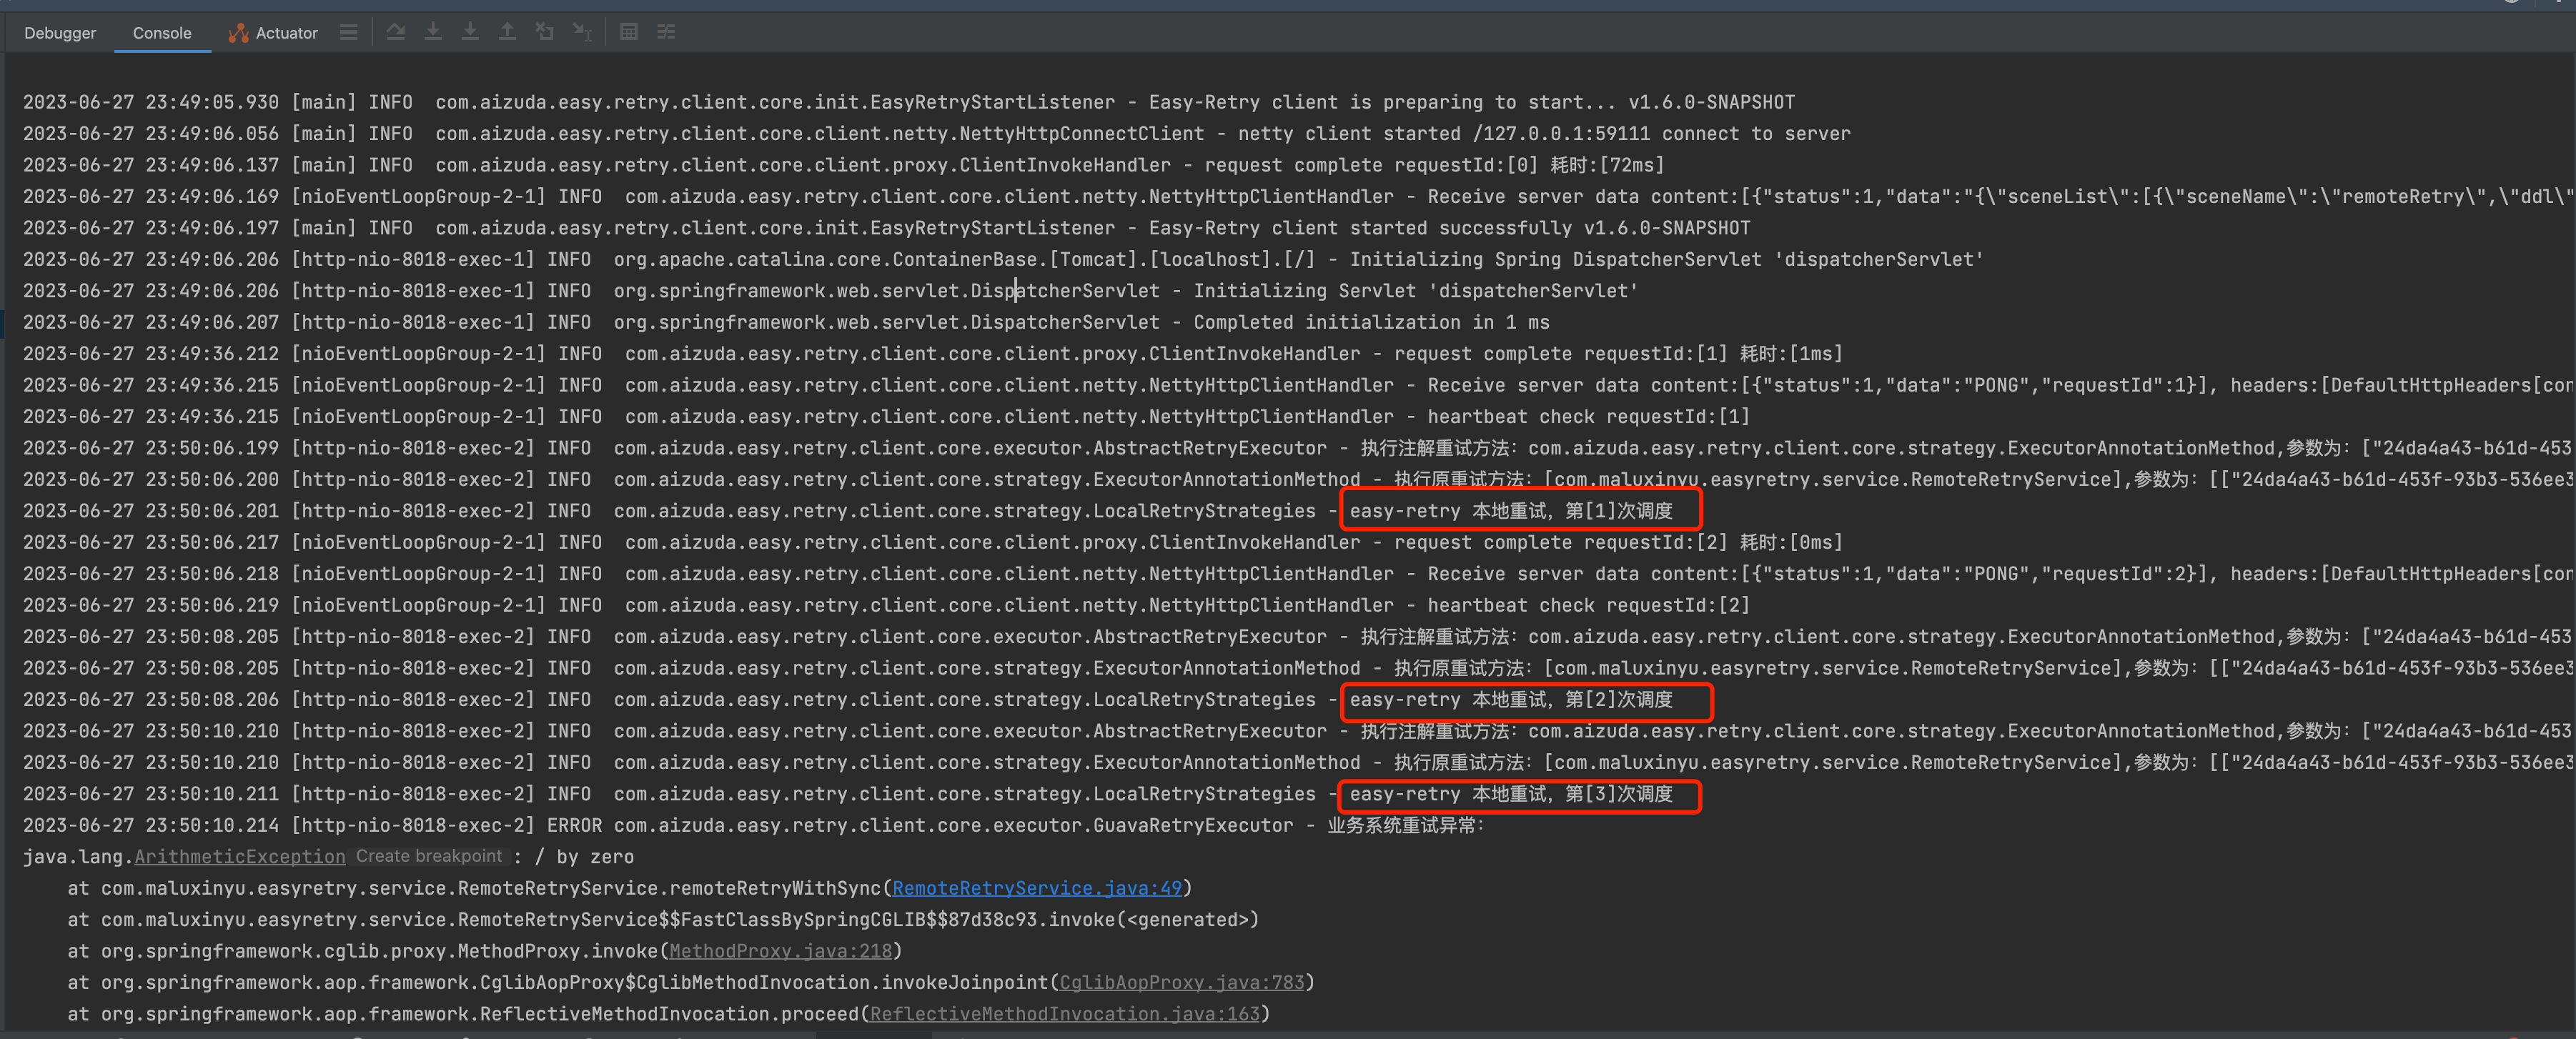Switch to the Debugger tab
This screenshot has width=2576, height=1039.
[60, 33]
